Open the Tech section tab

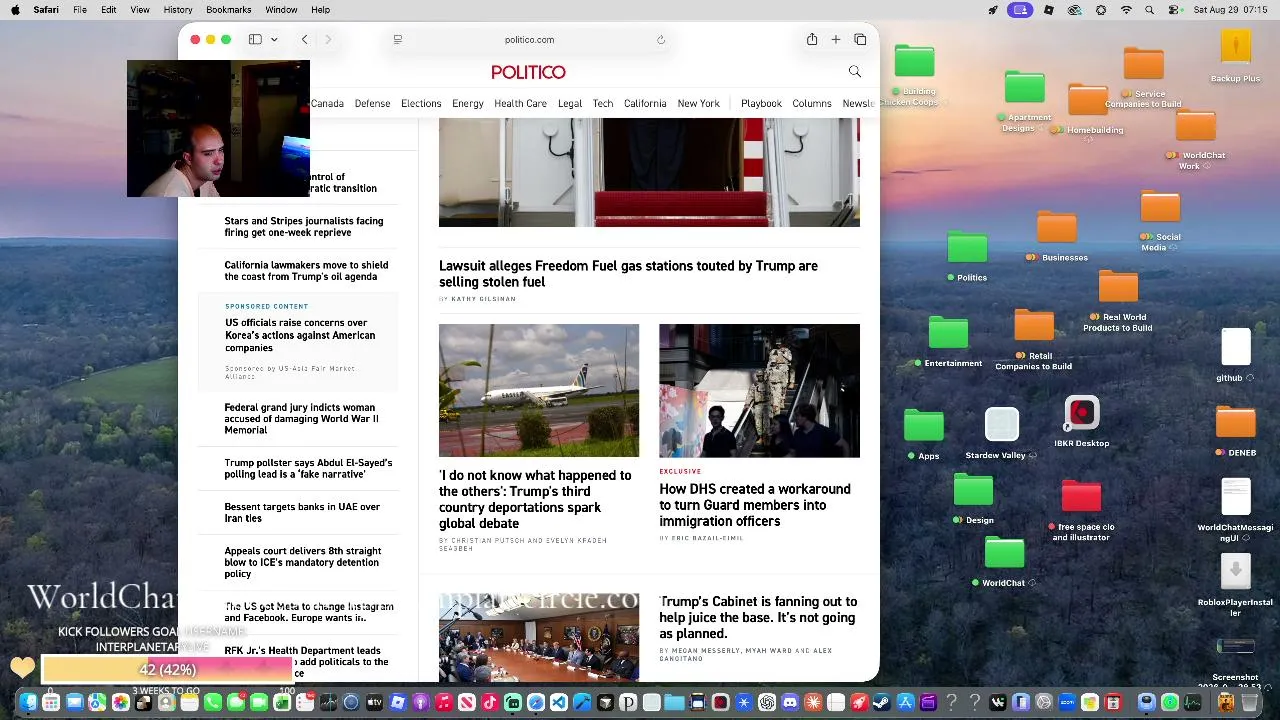click(x=603, y=104)
